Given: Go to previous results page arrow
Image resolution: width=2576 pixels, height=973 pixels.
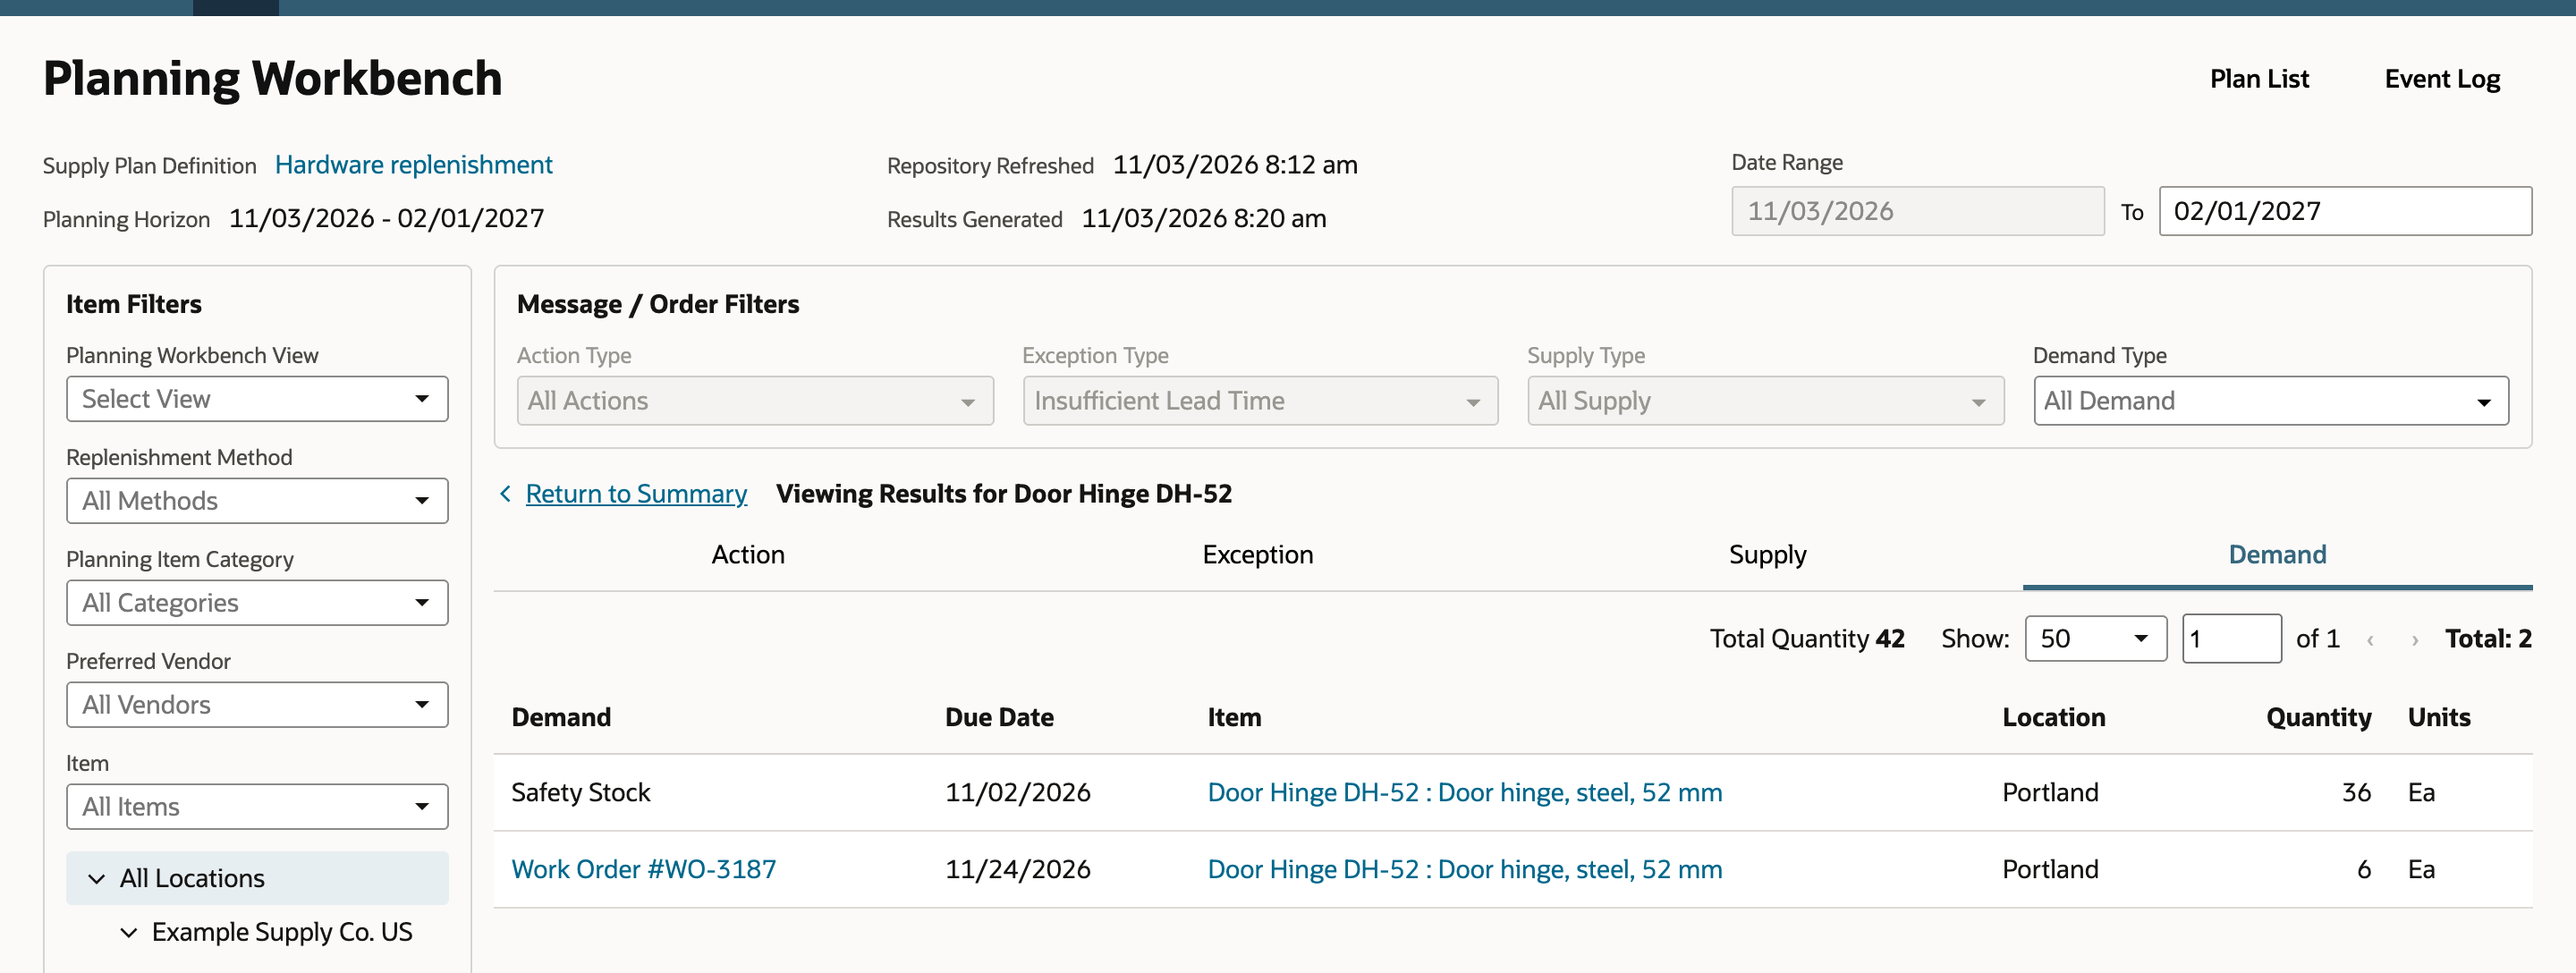Looking at the screenshot, I should point(2370,640).
